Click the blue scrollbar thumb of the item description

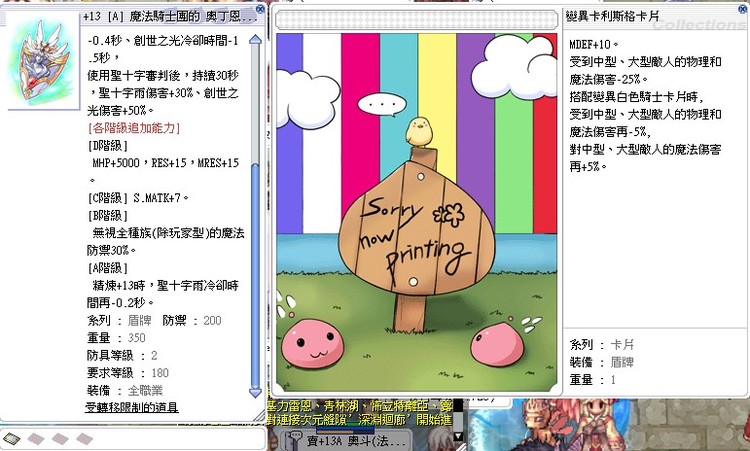tap(255, 275)
